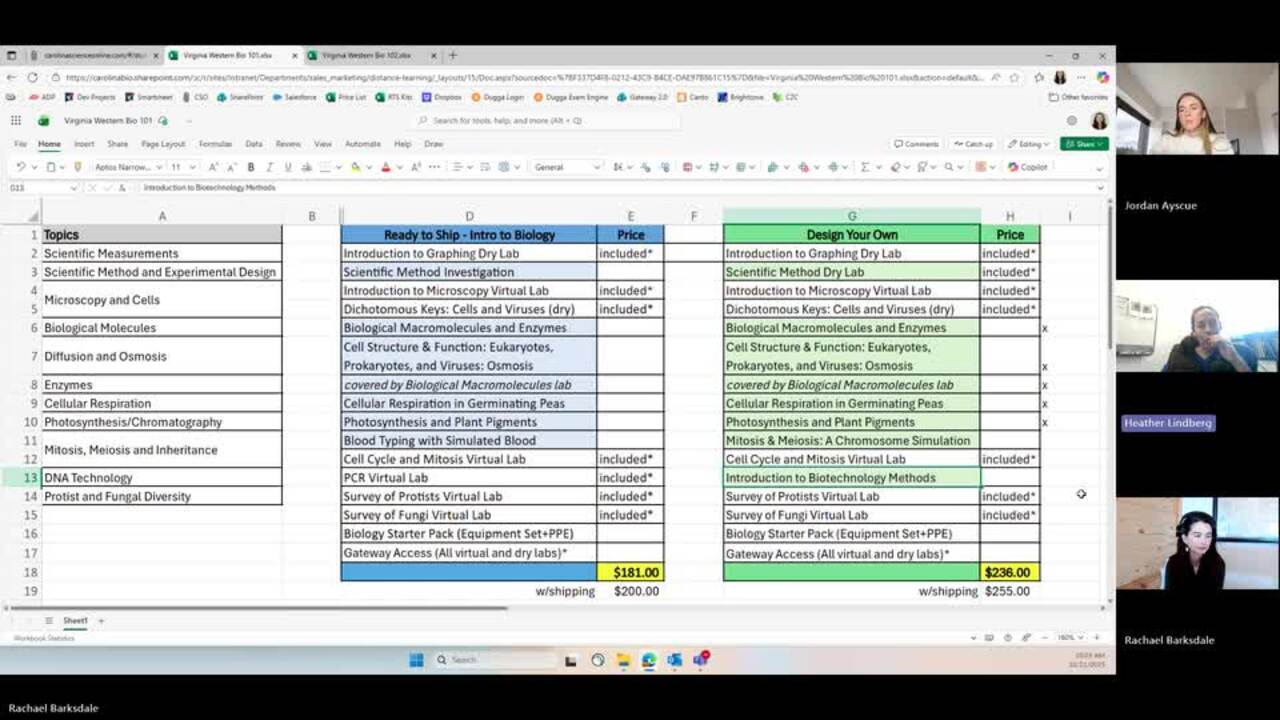This screenshot has height=720, width=1280.
Task: Open the Formulas ribbon tab
Action: 215,144
